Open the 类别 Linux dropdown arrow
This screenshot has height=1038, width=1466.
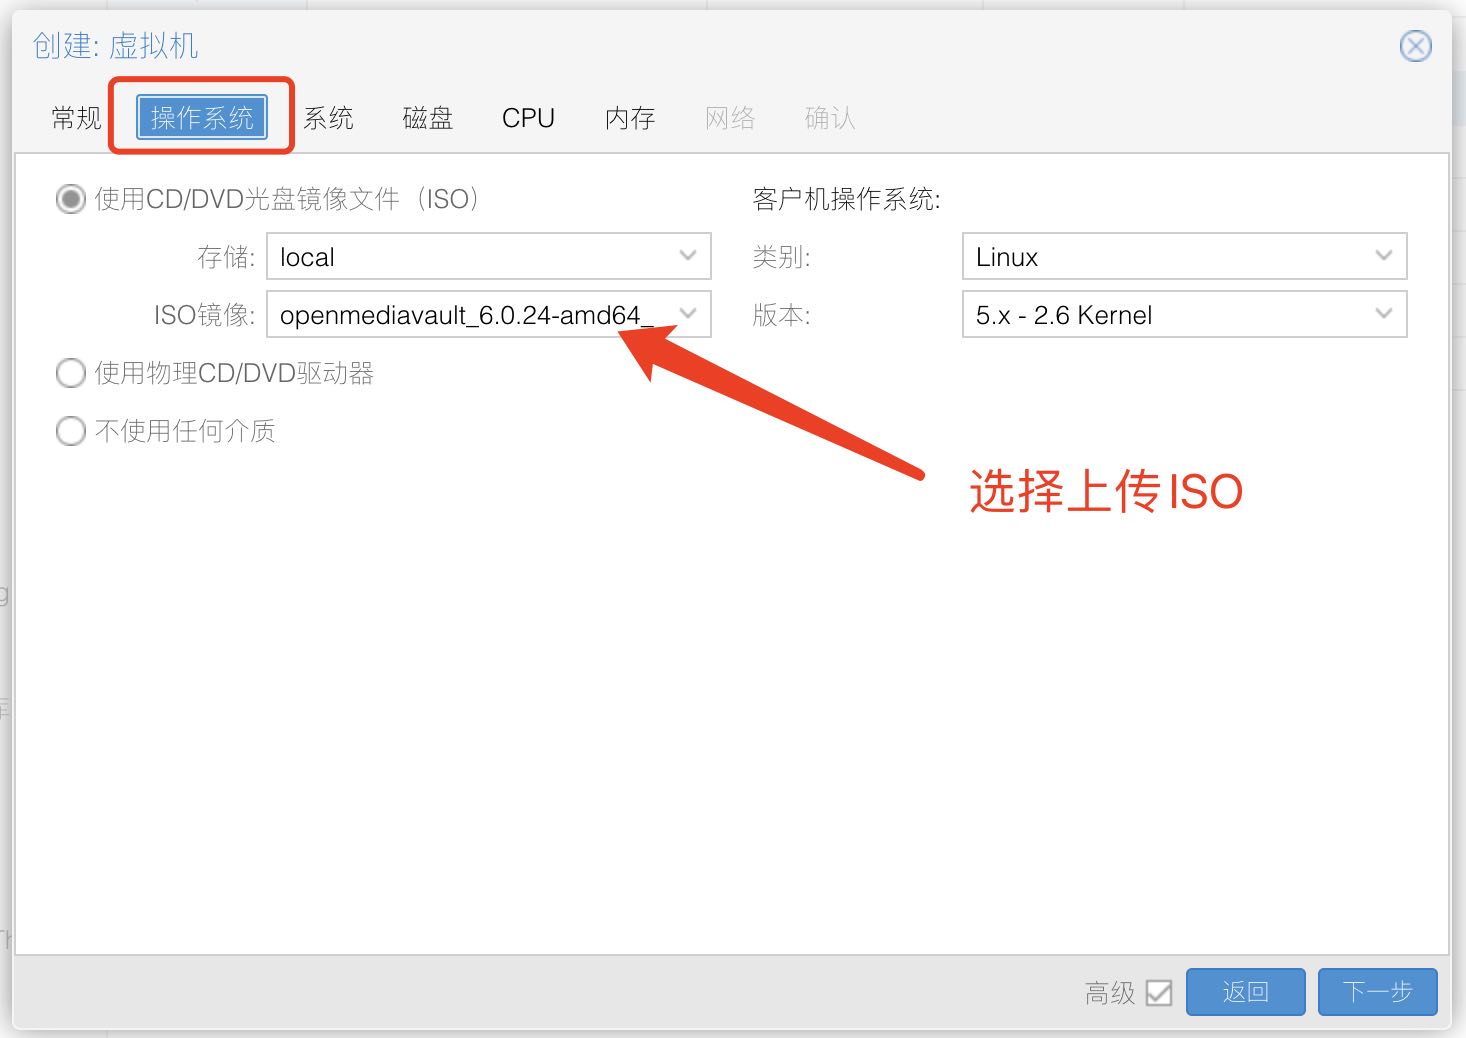click(1384, 256)
